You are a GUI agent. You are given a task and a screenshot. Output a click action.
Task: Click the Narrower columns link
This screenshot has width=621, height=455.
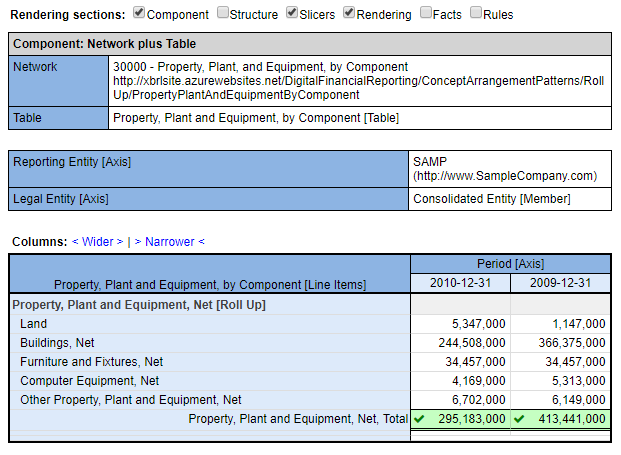[169, 241]
